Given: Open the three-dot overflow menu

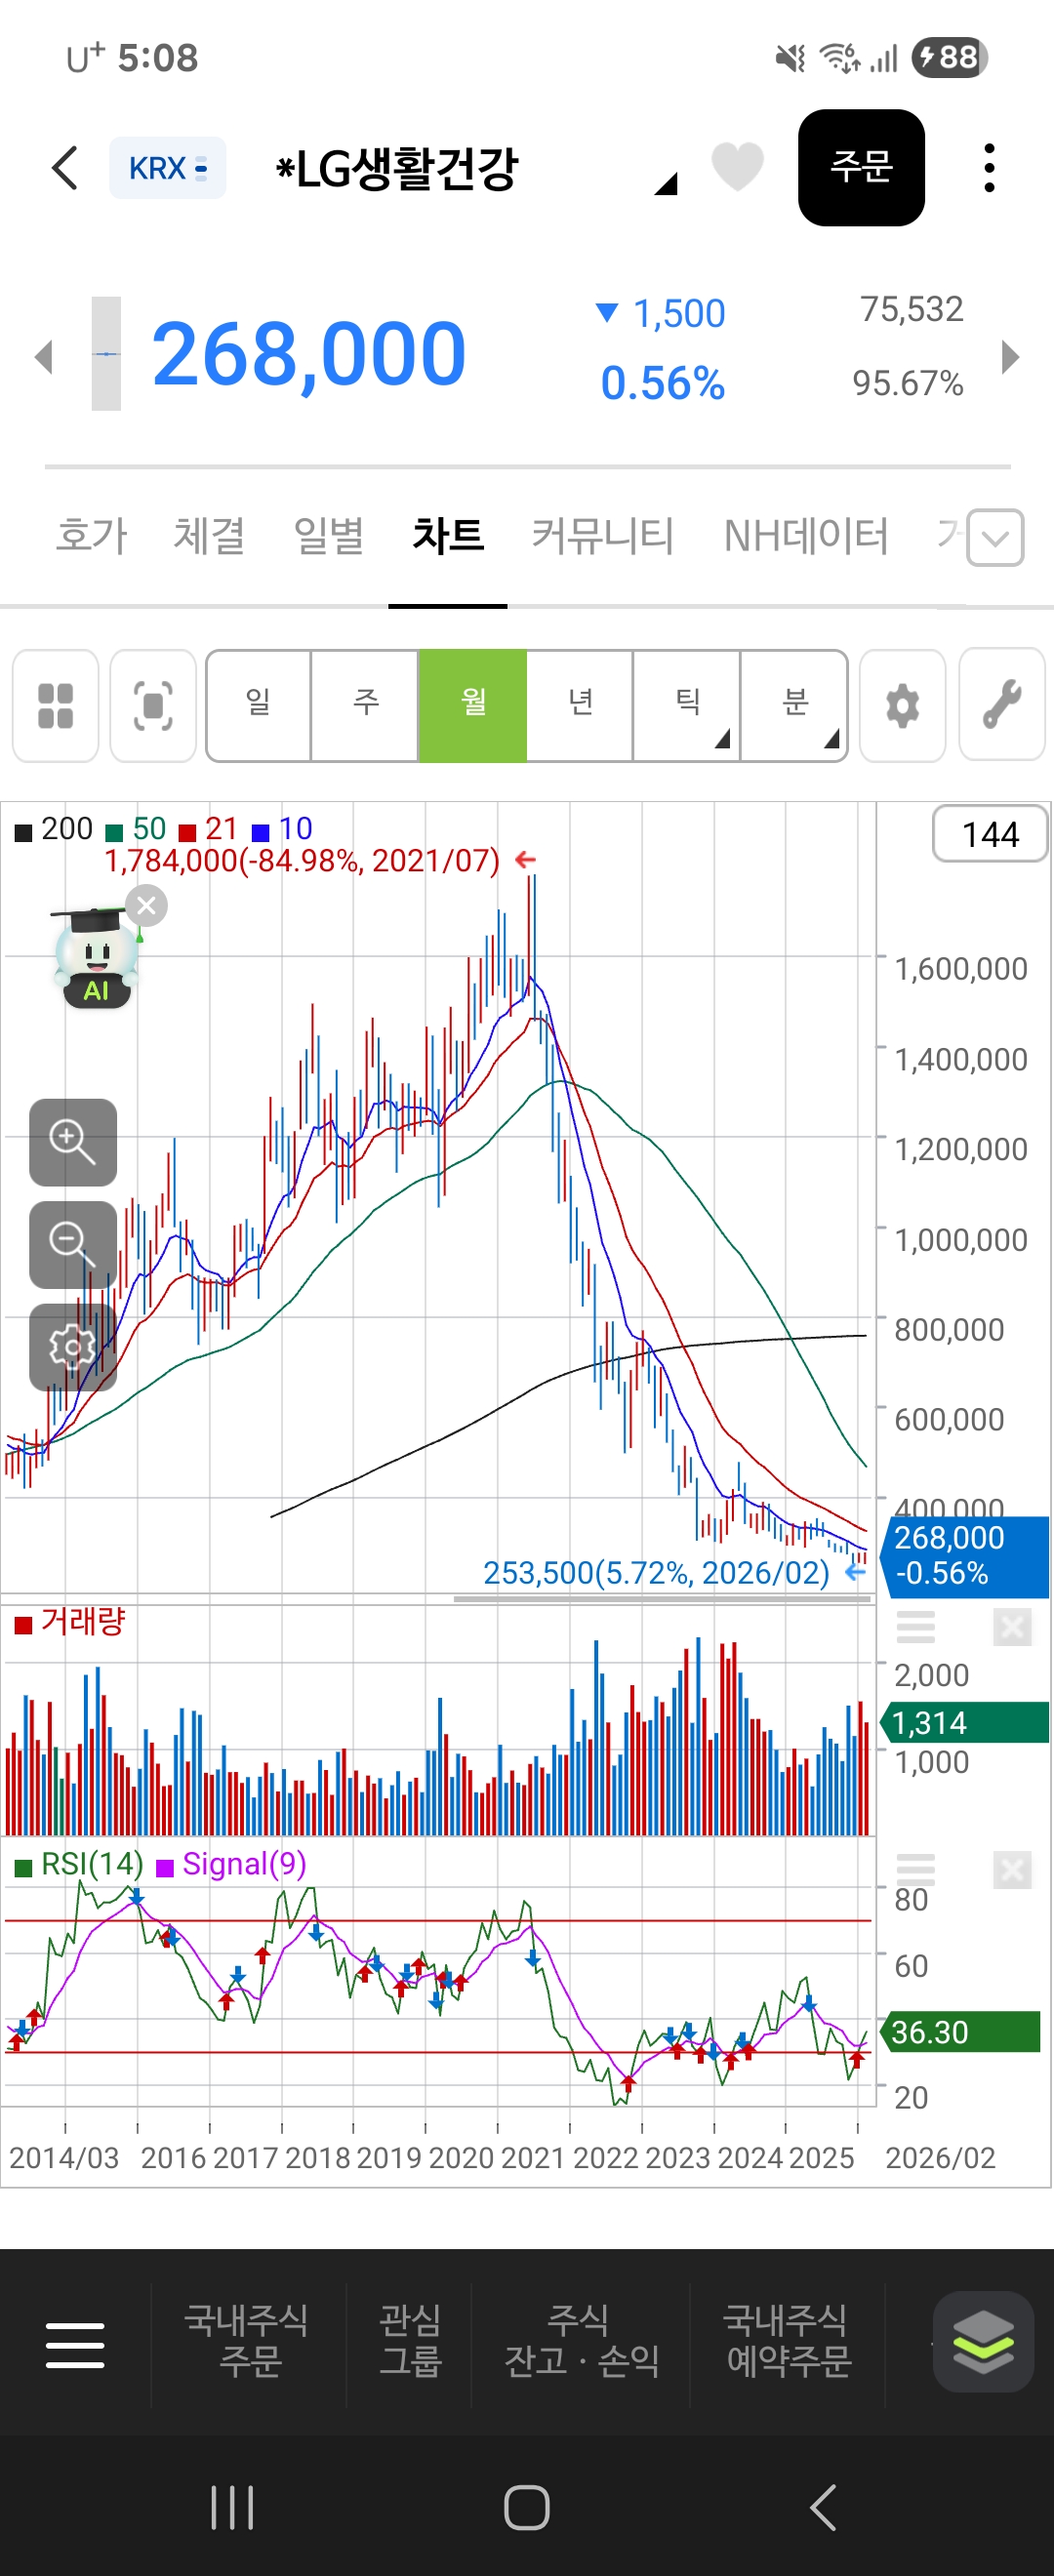Looking at the screenshot, I should [x=988, y=168].
